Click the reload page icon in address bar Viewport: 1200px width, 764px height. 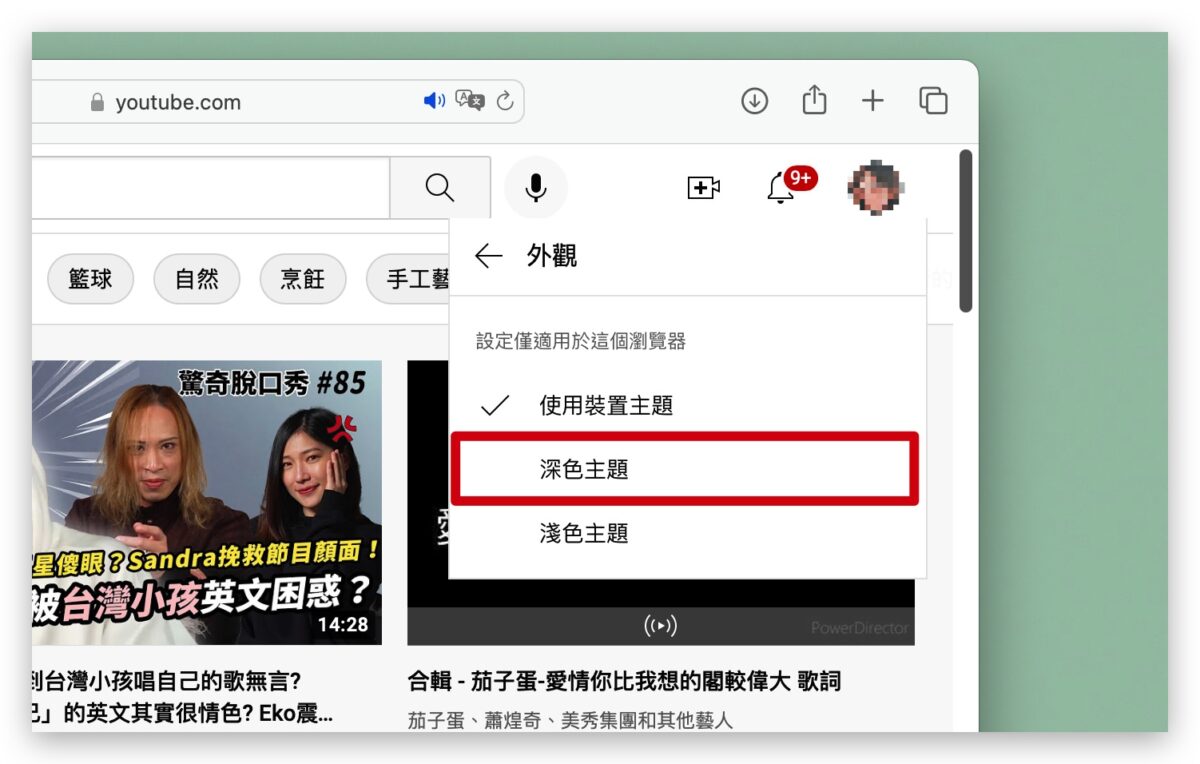tap(505, 101)
